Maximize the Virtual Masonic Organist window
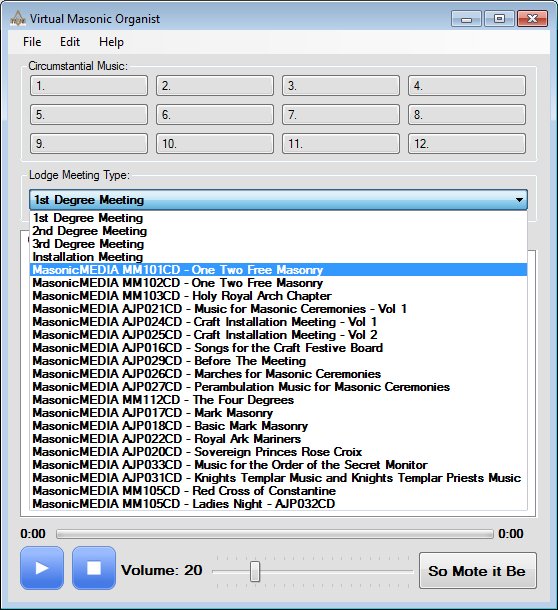This screenshot has width=558, height=610. [x=499, y=19]
